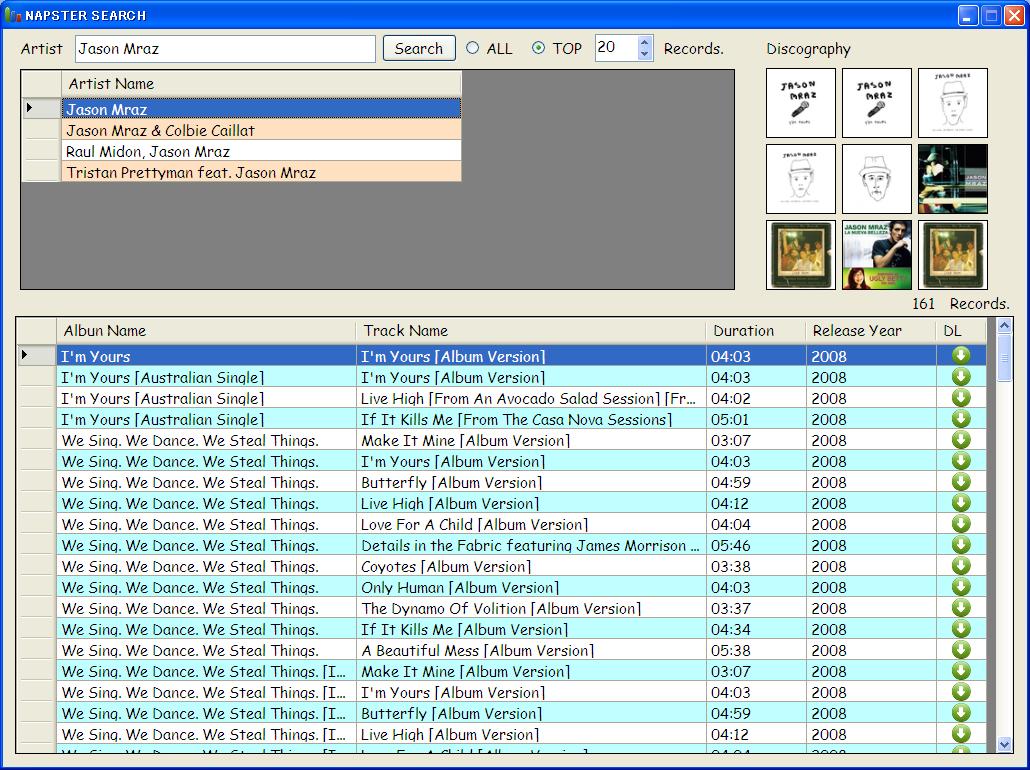Screen dimensions: 1030x770
Task: Select artist Jason Mraz & Colbie Caillat
Action: coord(261,130)
